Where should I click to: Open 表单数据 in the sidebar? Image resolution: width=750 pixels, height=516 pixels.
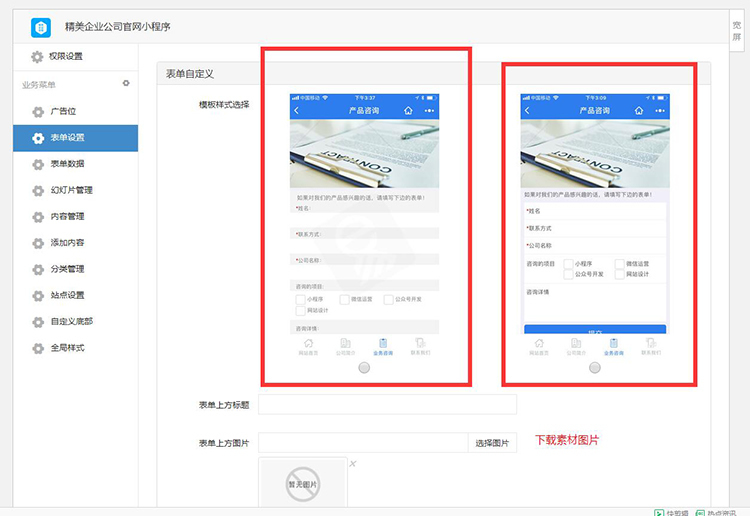67,164
